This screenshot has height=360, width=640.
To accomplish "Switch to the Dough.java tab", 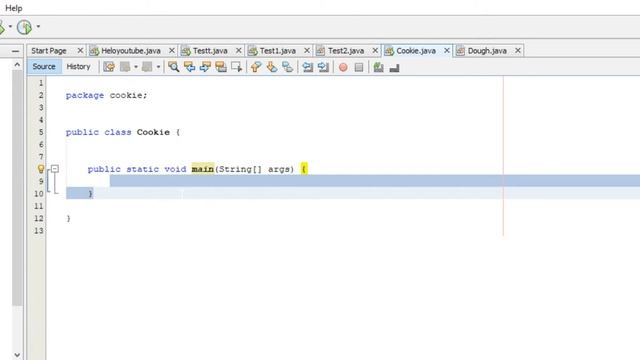I will (487, 51).
